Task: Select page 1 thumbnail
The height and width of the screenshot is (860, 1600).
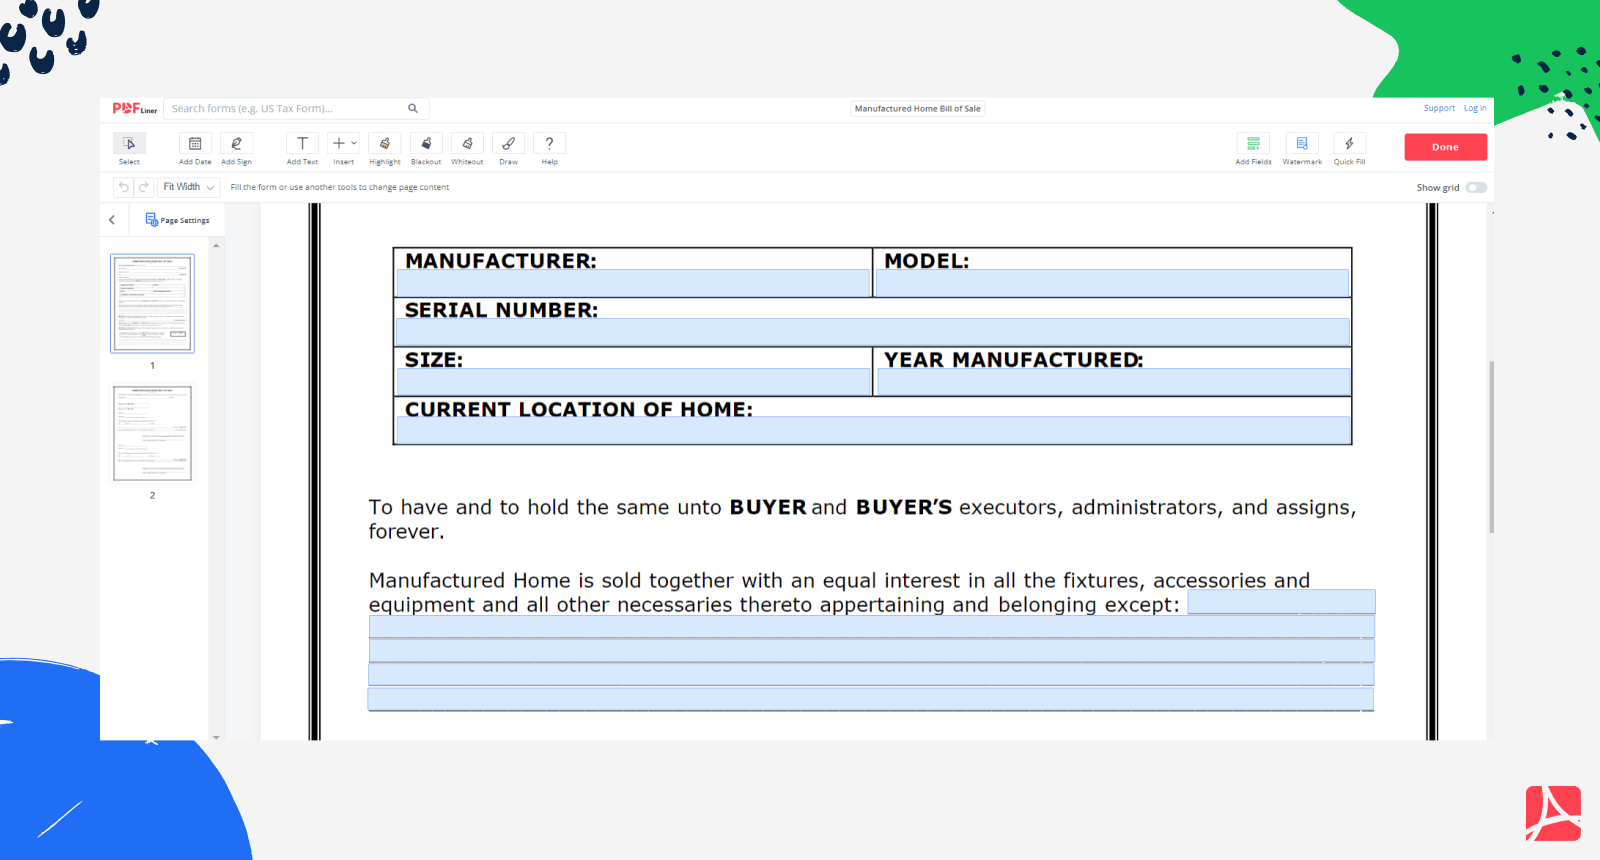Action: [152, 303]
